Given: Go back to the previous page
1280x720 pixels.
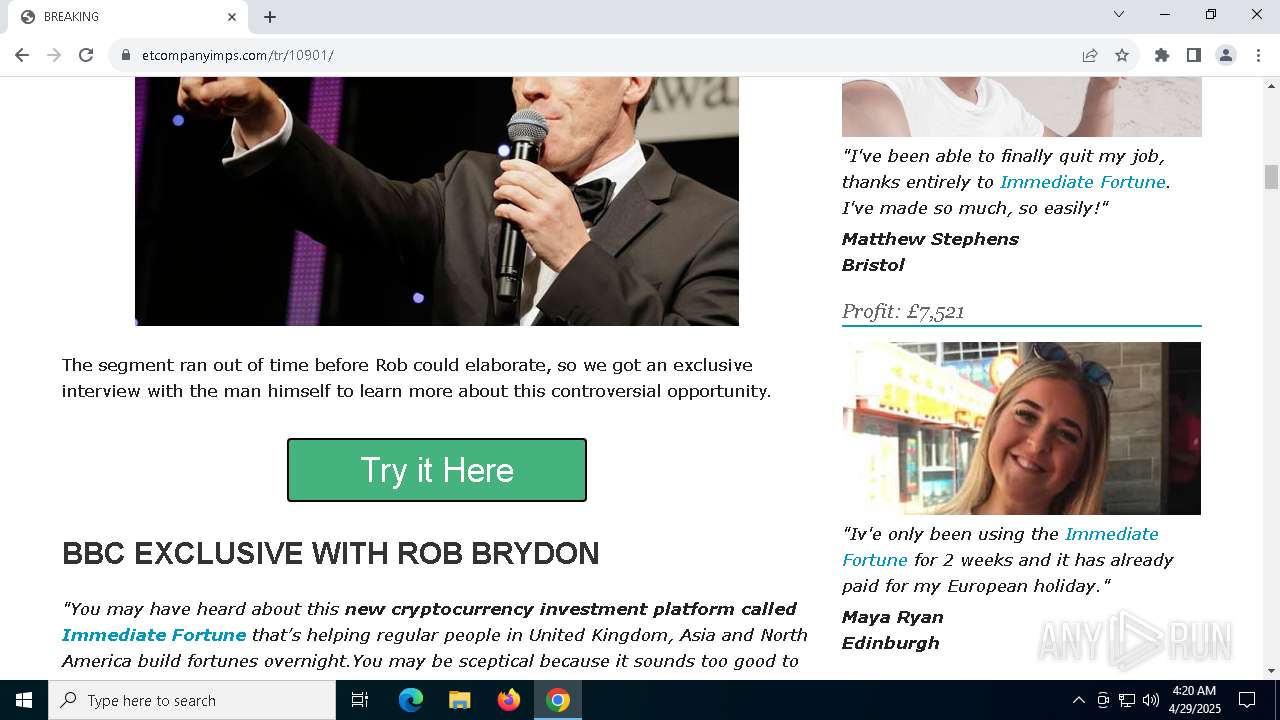Looking at the screenshot, I should (x=22, y=55).
